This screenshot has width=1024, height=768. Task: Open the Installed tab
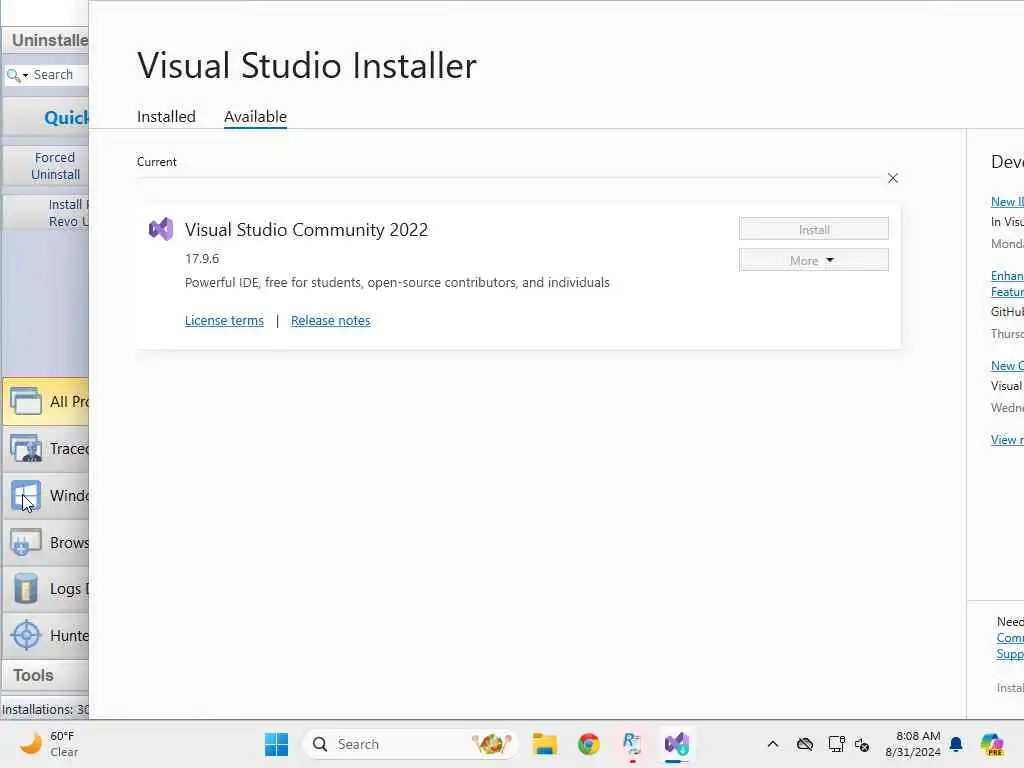(x=166, y=116)
